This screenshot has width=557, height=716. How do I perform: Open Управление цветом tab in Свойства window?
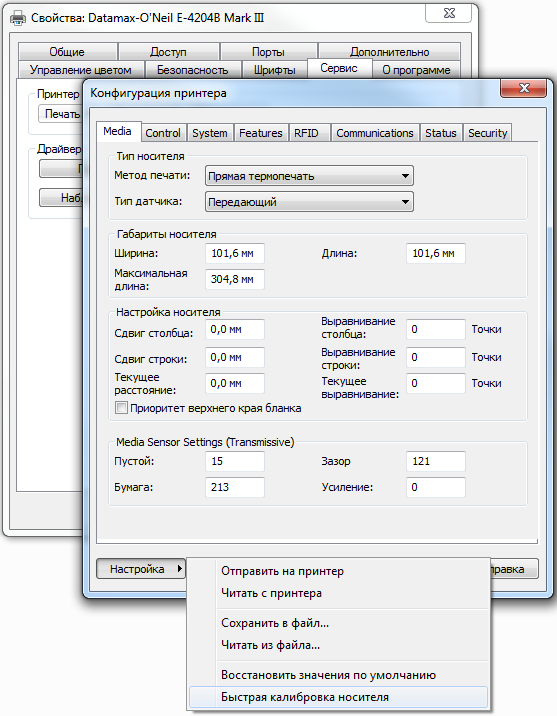pos(81,70)
